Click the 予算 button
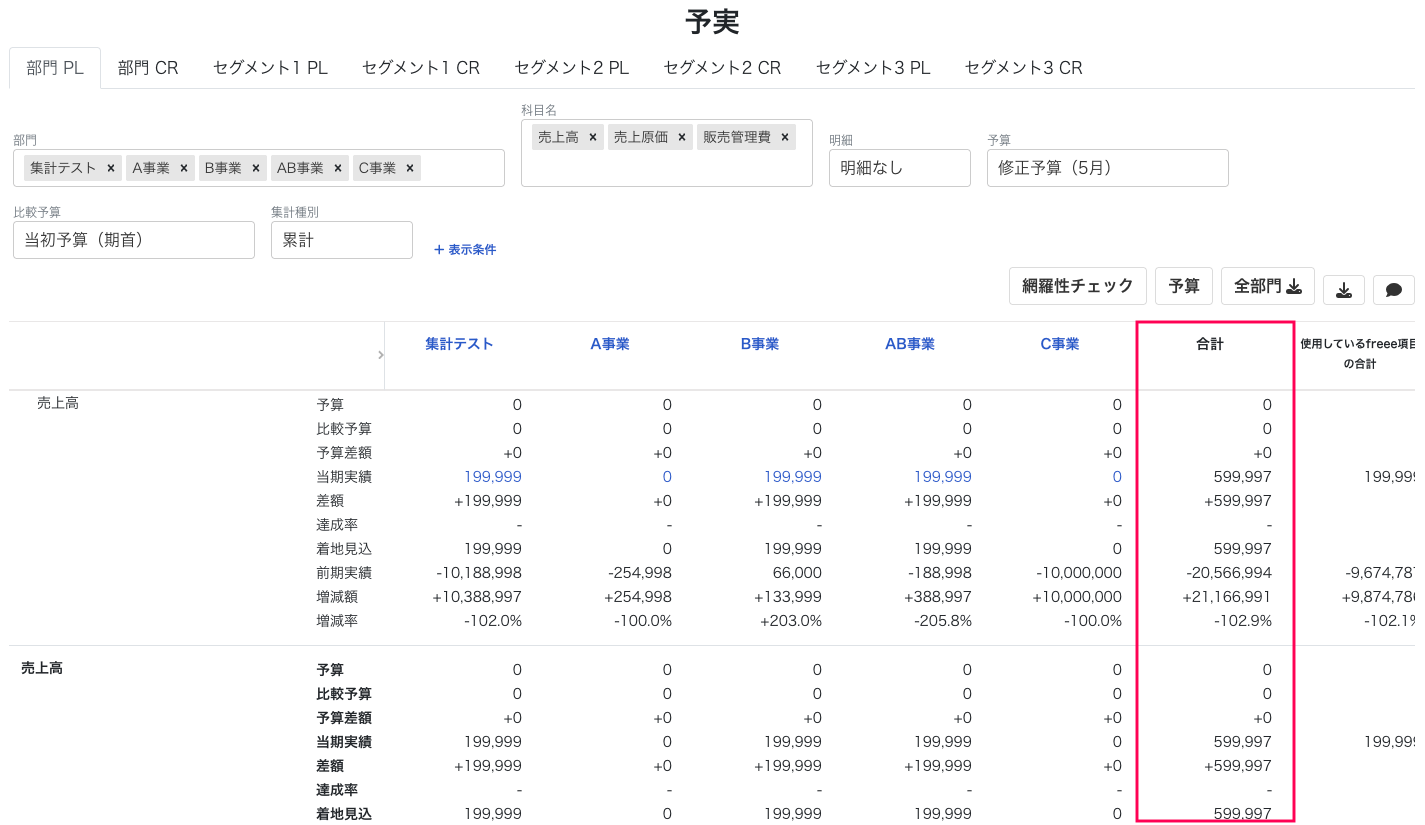The width and height of the screenshot is (1425, 825). [1184, 286]
